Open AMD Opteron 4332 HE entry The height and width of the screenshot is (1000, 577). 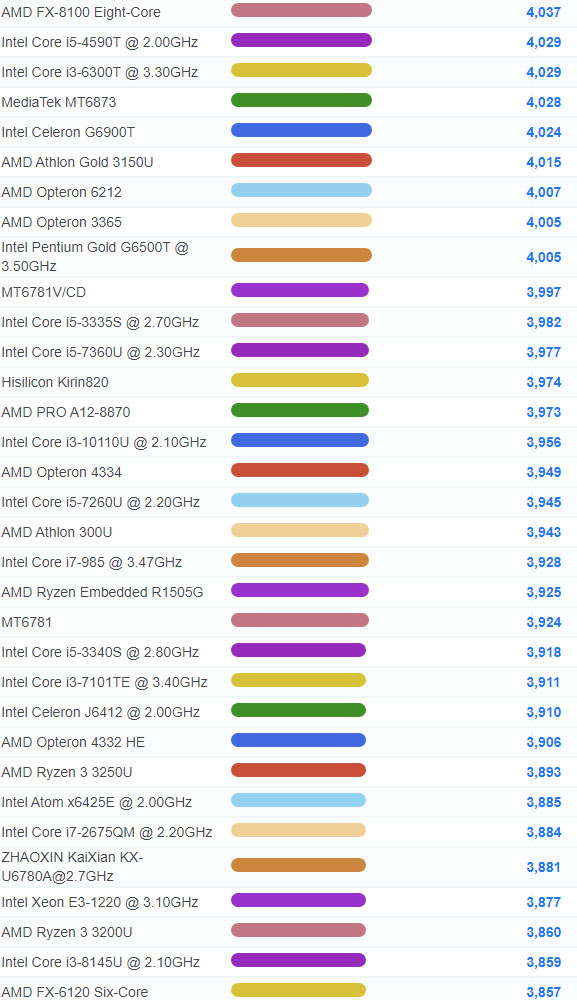[x=73, y=742]
